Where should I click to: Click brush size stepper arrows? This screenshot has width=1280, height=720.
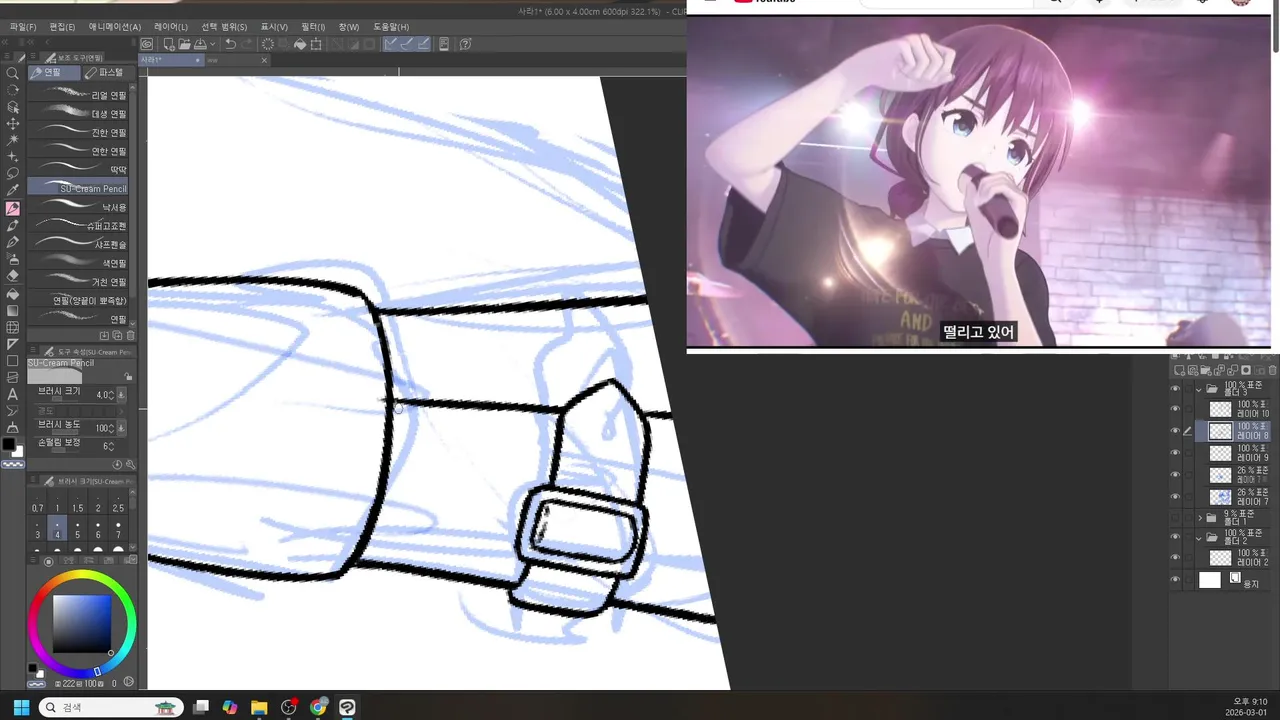pyautogui.click(x=113, y=395)
